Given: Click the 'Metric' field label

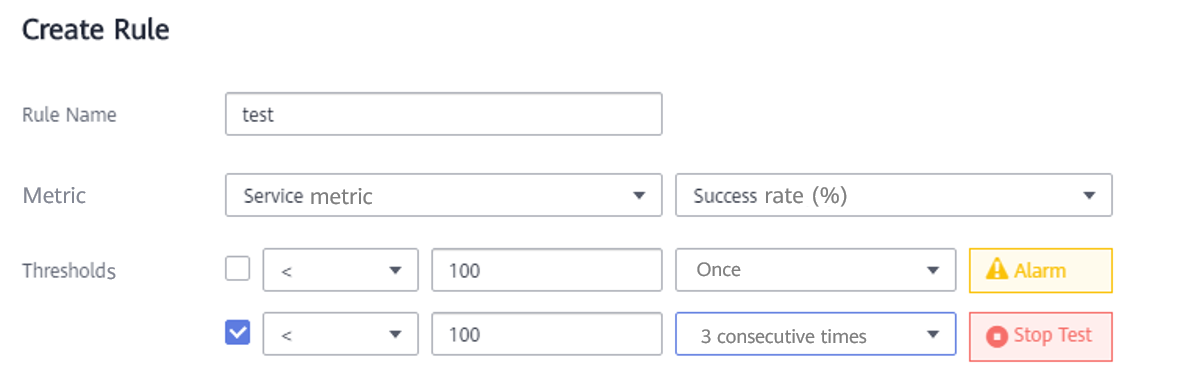Looking at the screenshot, I should click(54, 196).
